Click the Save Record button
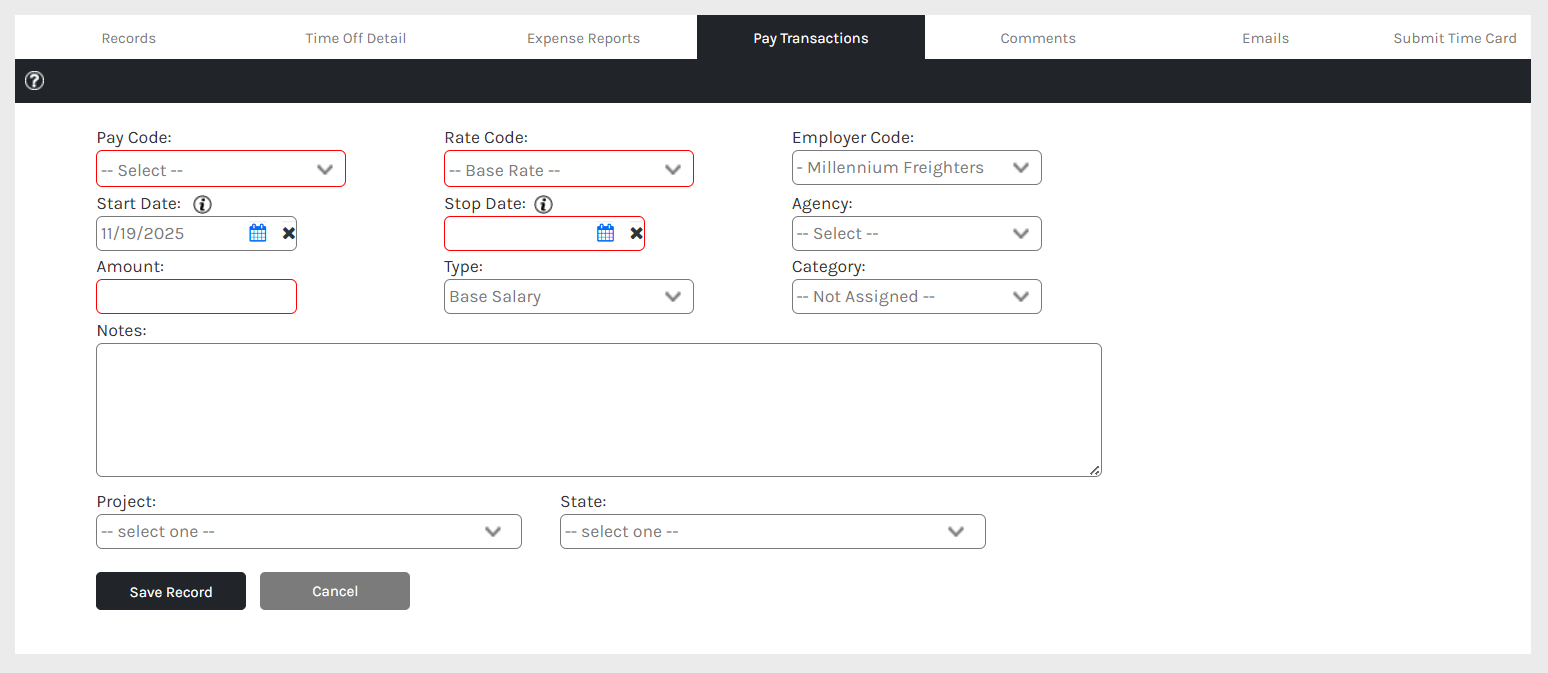The width and height of the screenshot is (1548, 673). [171, 591]
